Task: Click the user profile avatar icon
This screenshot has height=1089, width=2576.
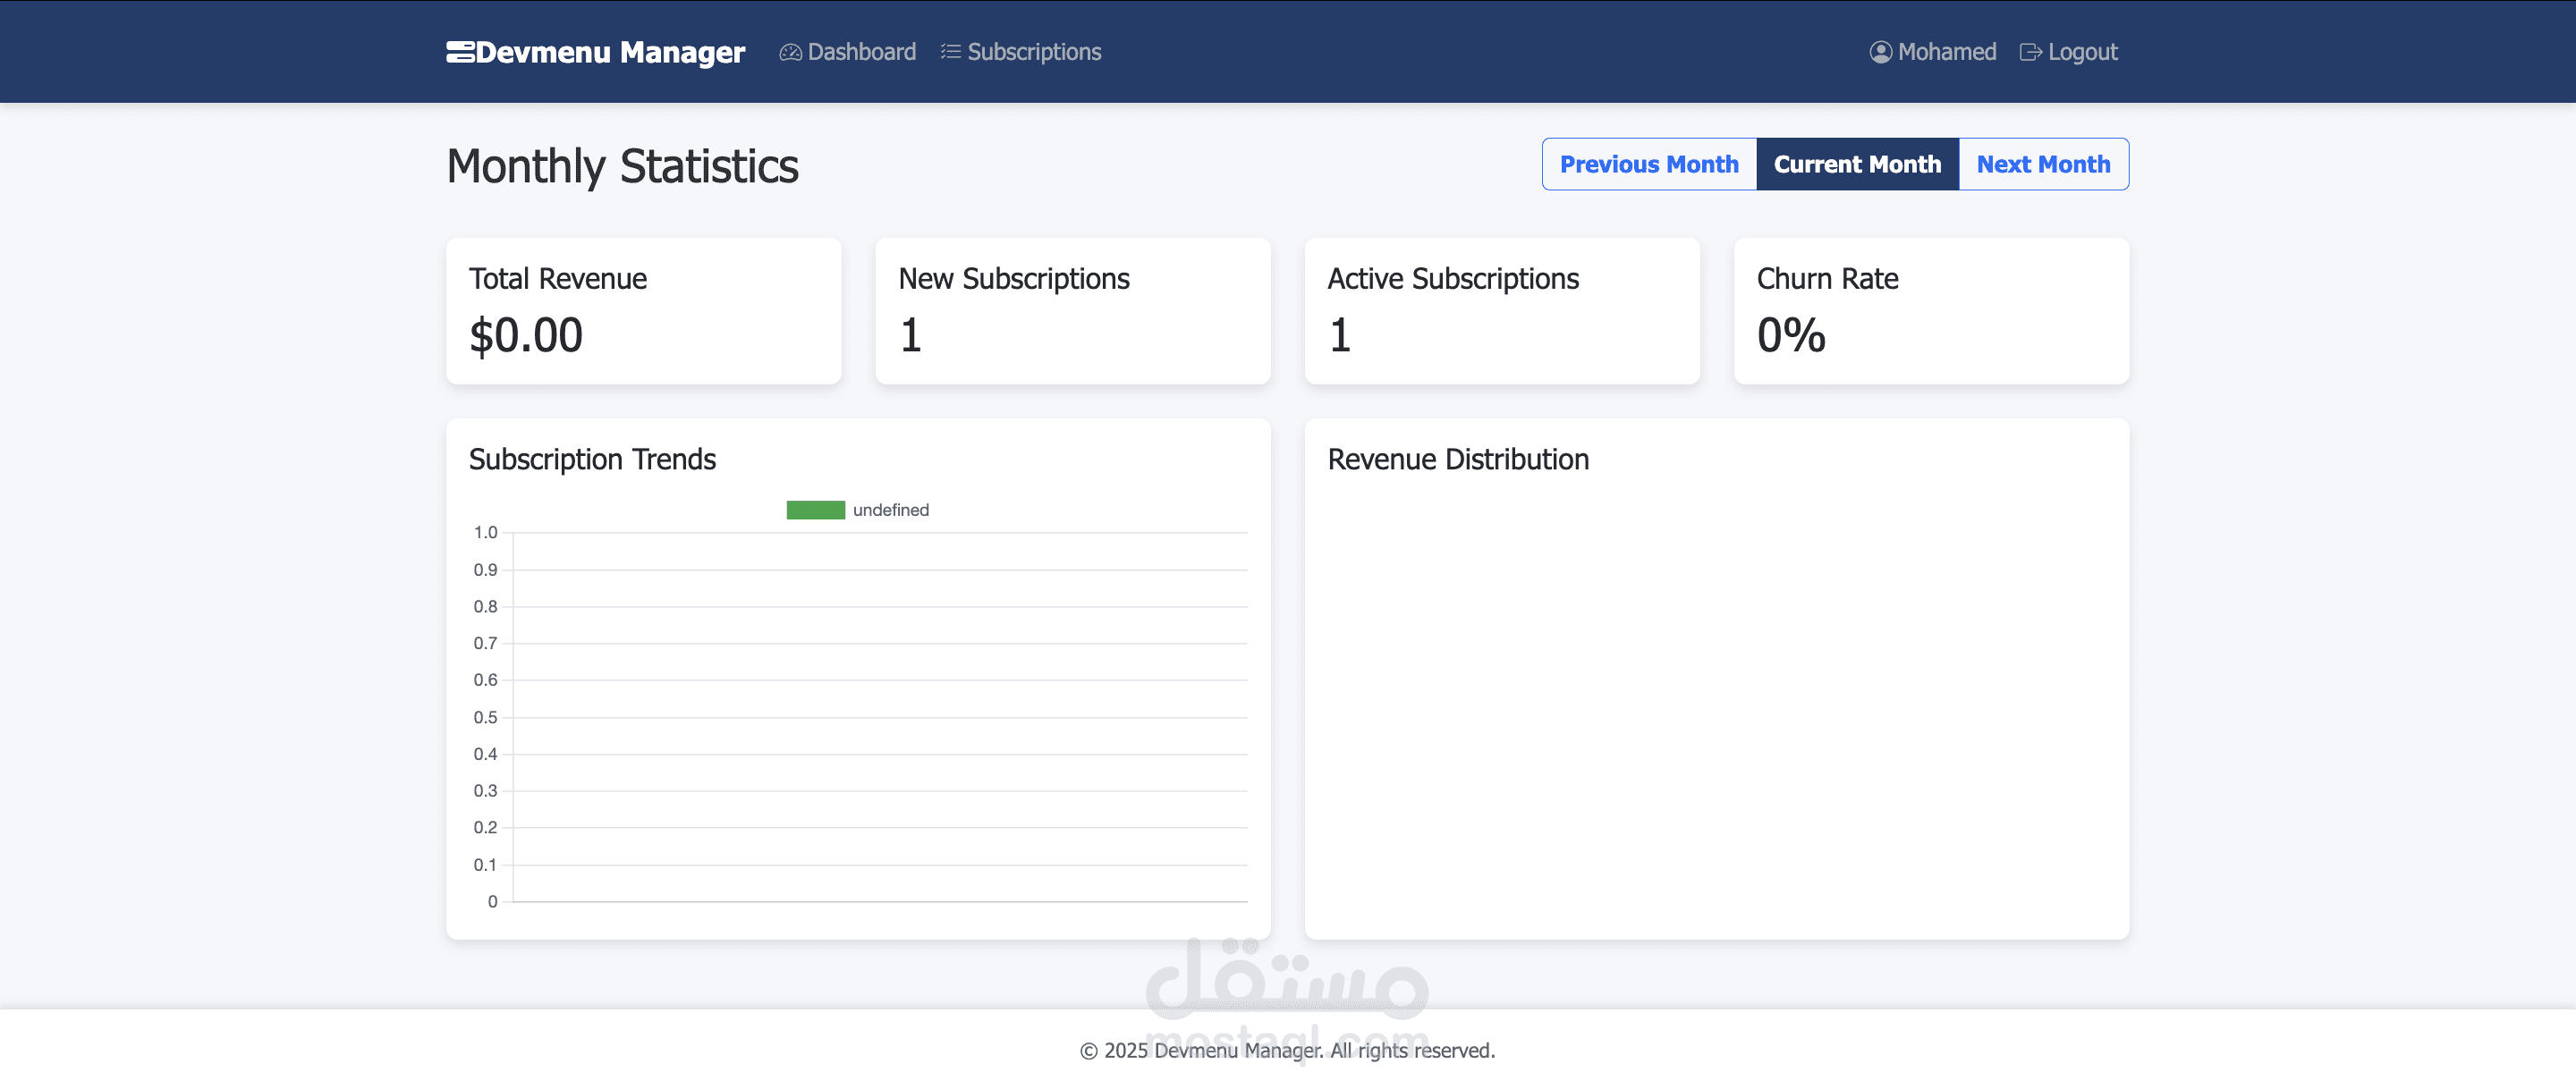Action: click(x=1880, y=52)
